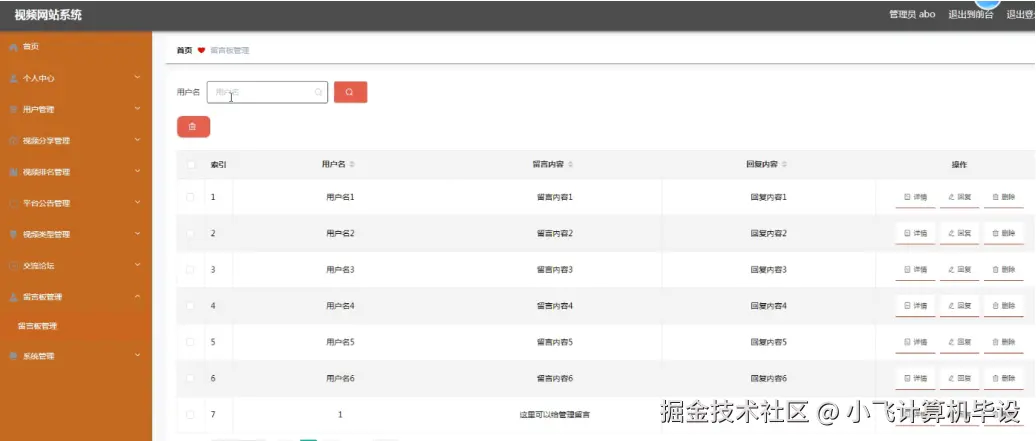Check the box for row 1
Viewport: 1036px width, 441px height.
point(190,197)
